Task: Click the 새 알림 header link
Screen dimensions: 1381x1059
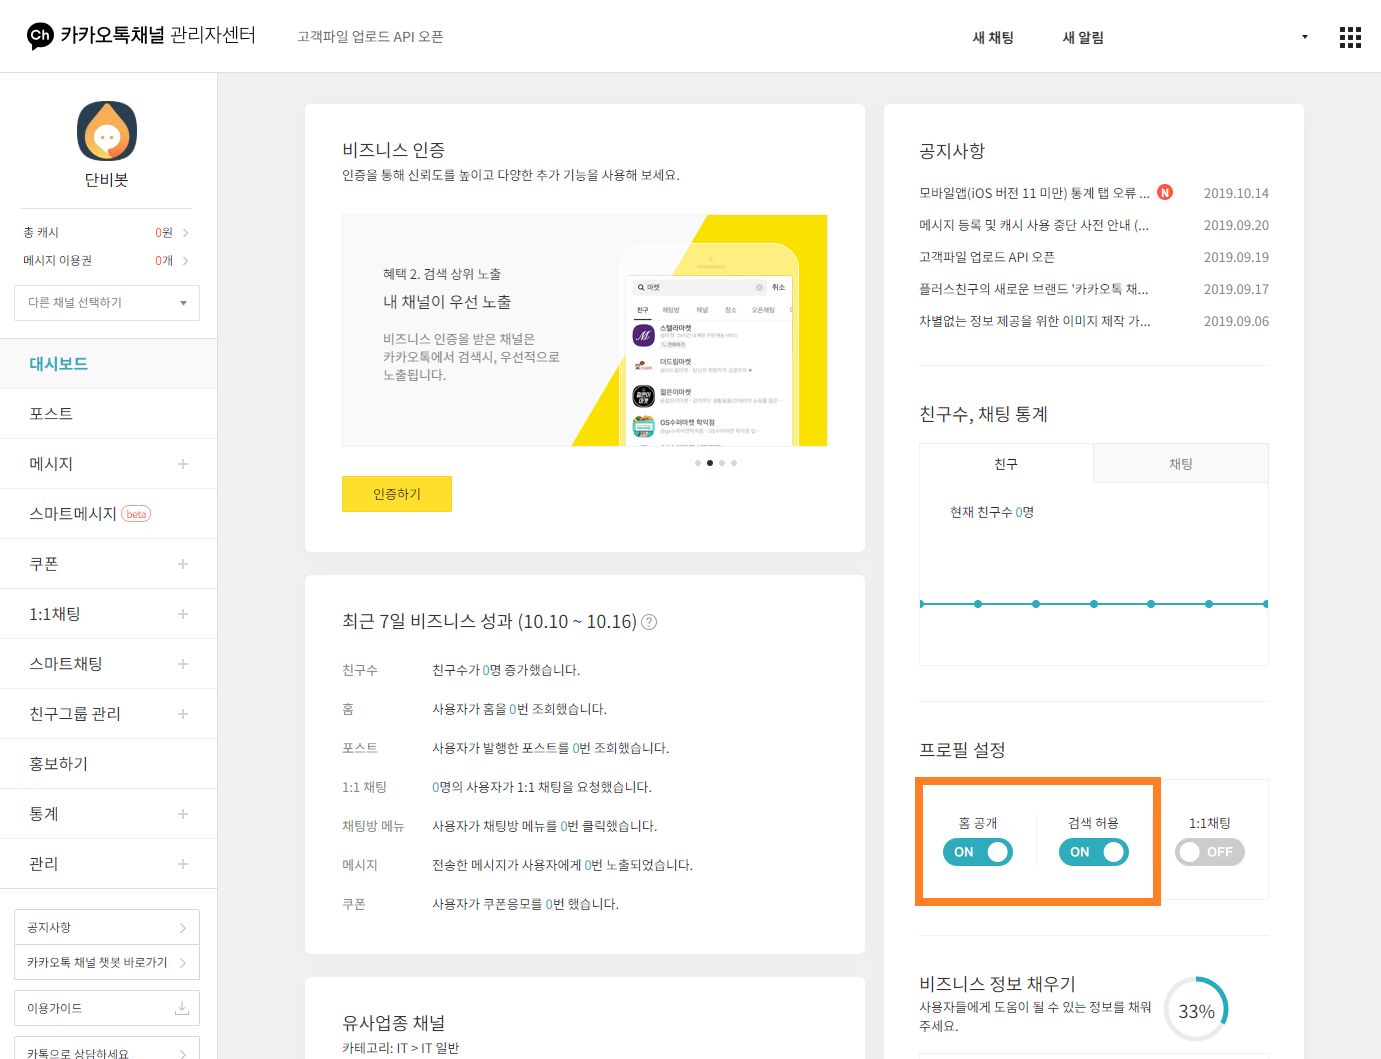Action: pos(1083,37)
